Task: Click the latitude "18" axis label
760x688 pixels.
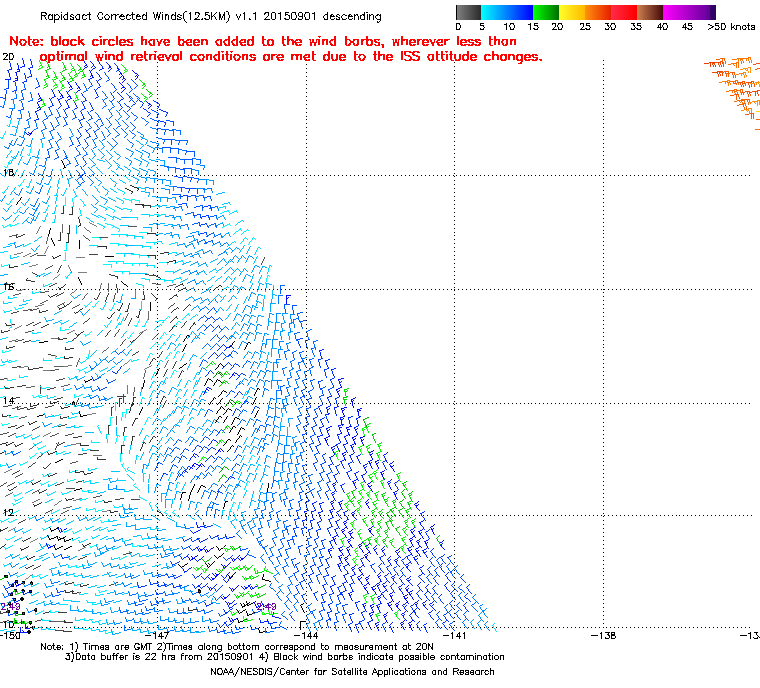Action: point(9,173)
